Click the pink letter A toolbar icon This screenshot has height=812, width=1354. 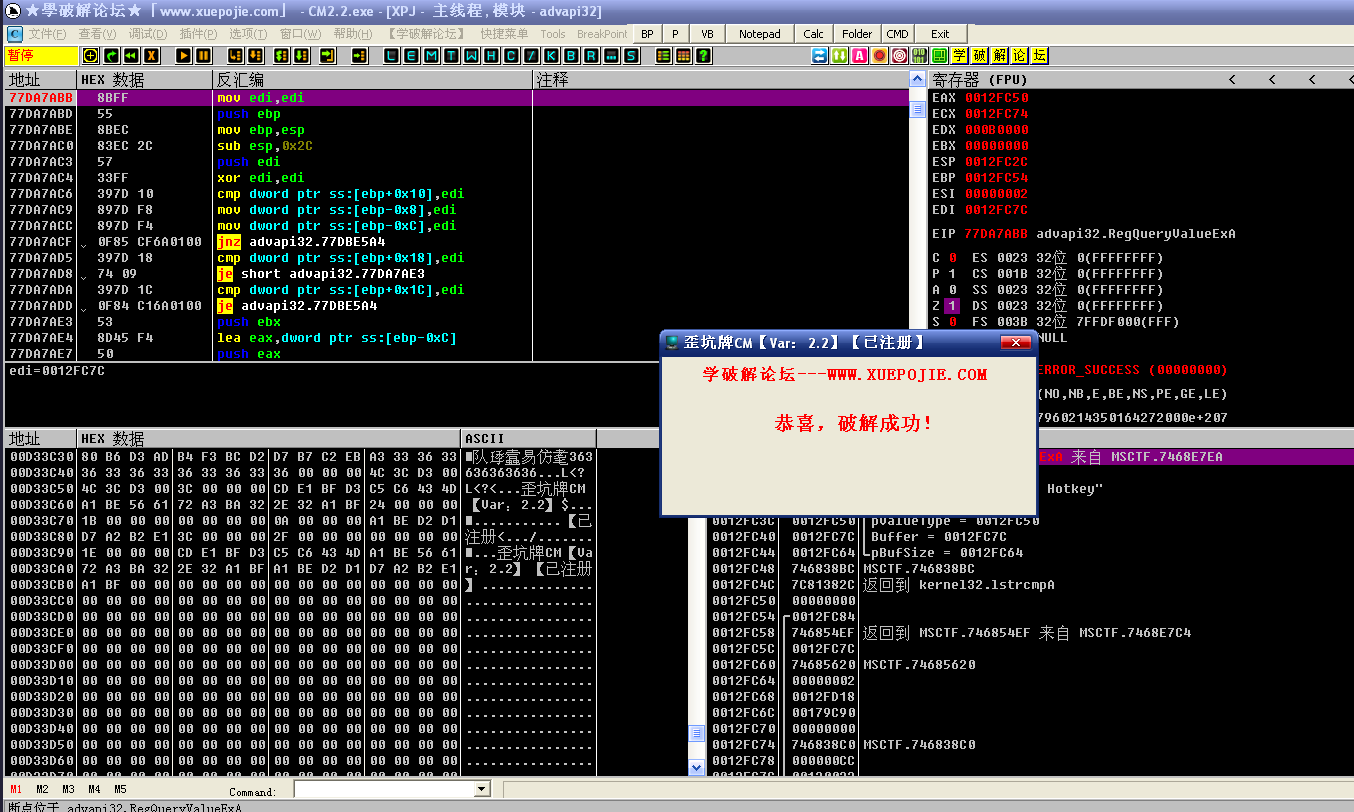click(x=860, y=56)
